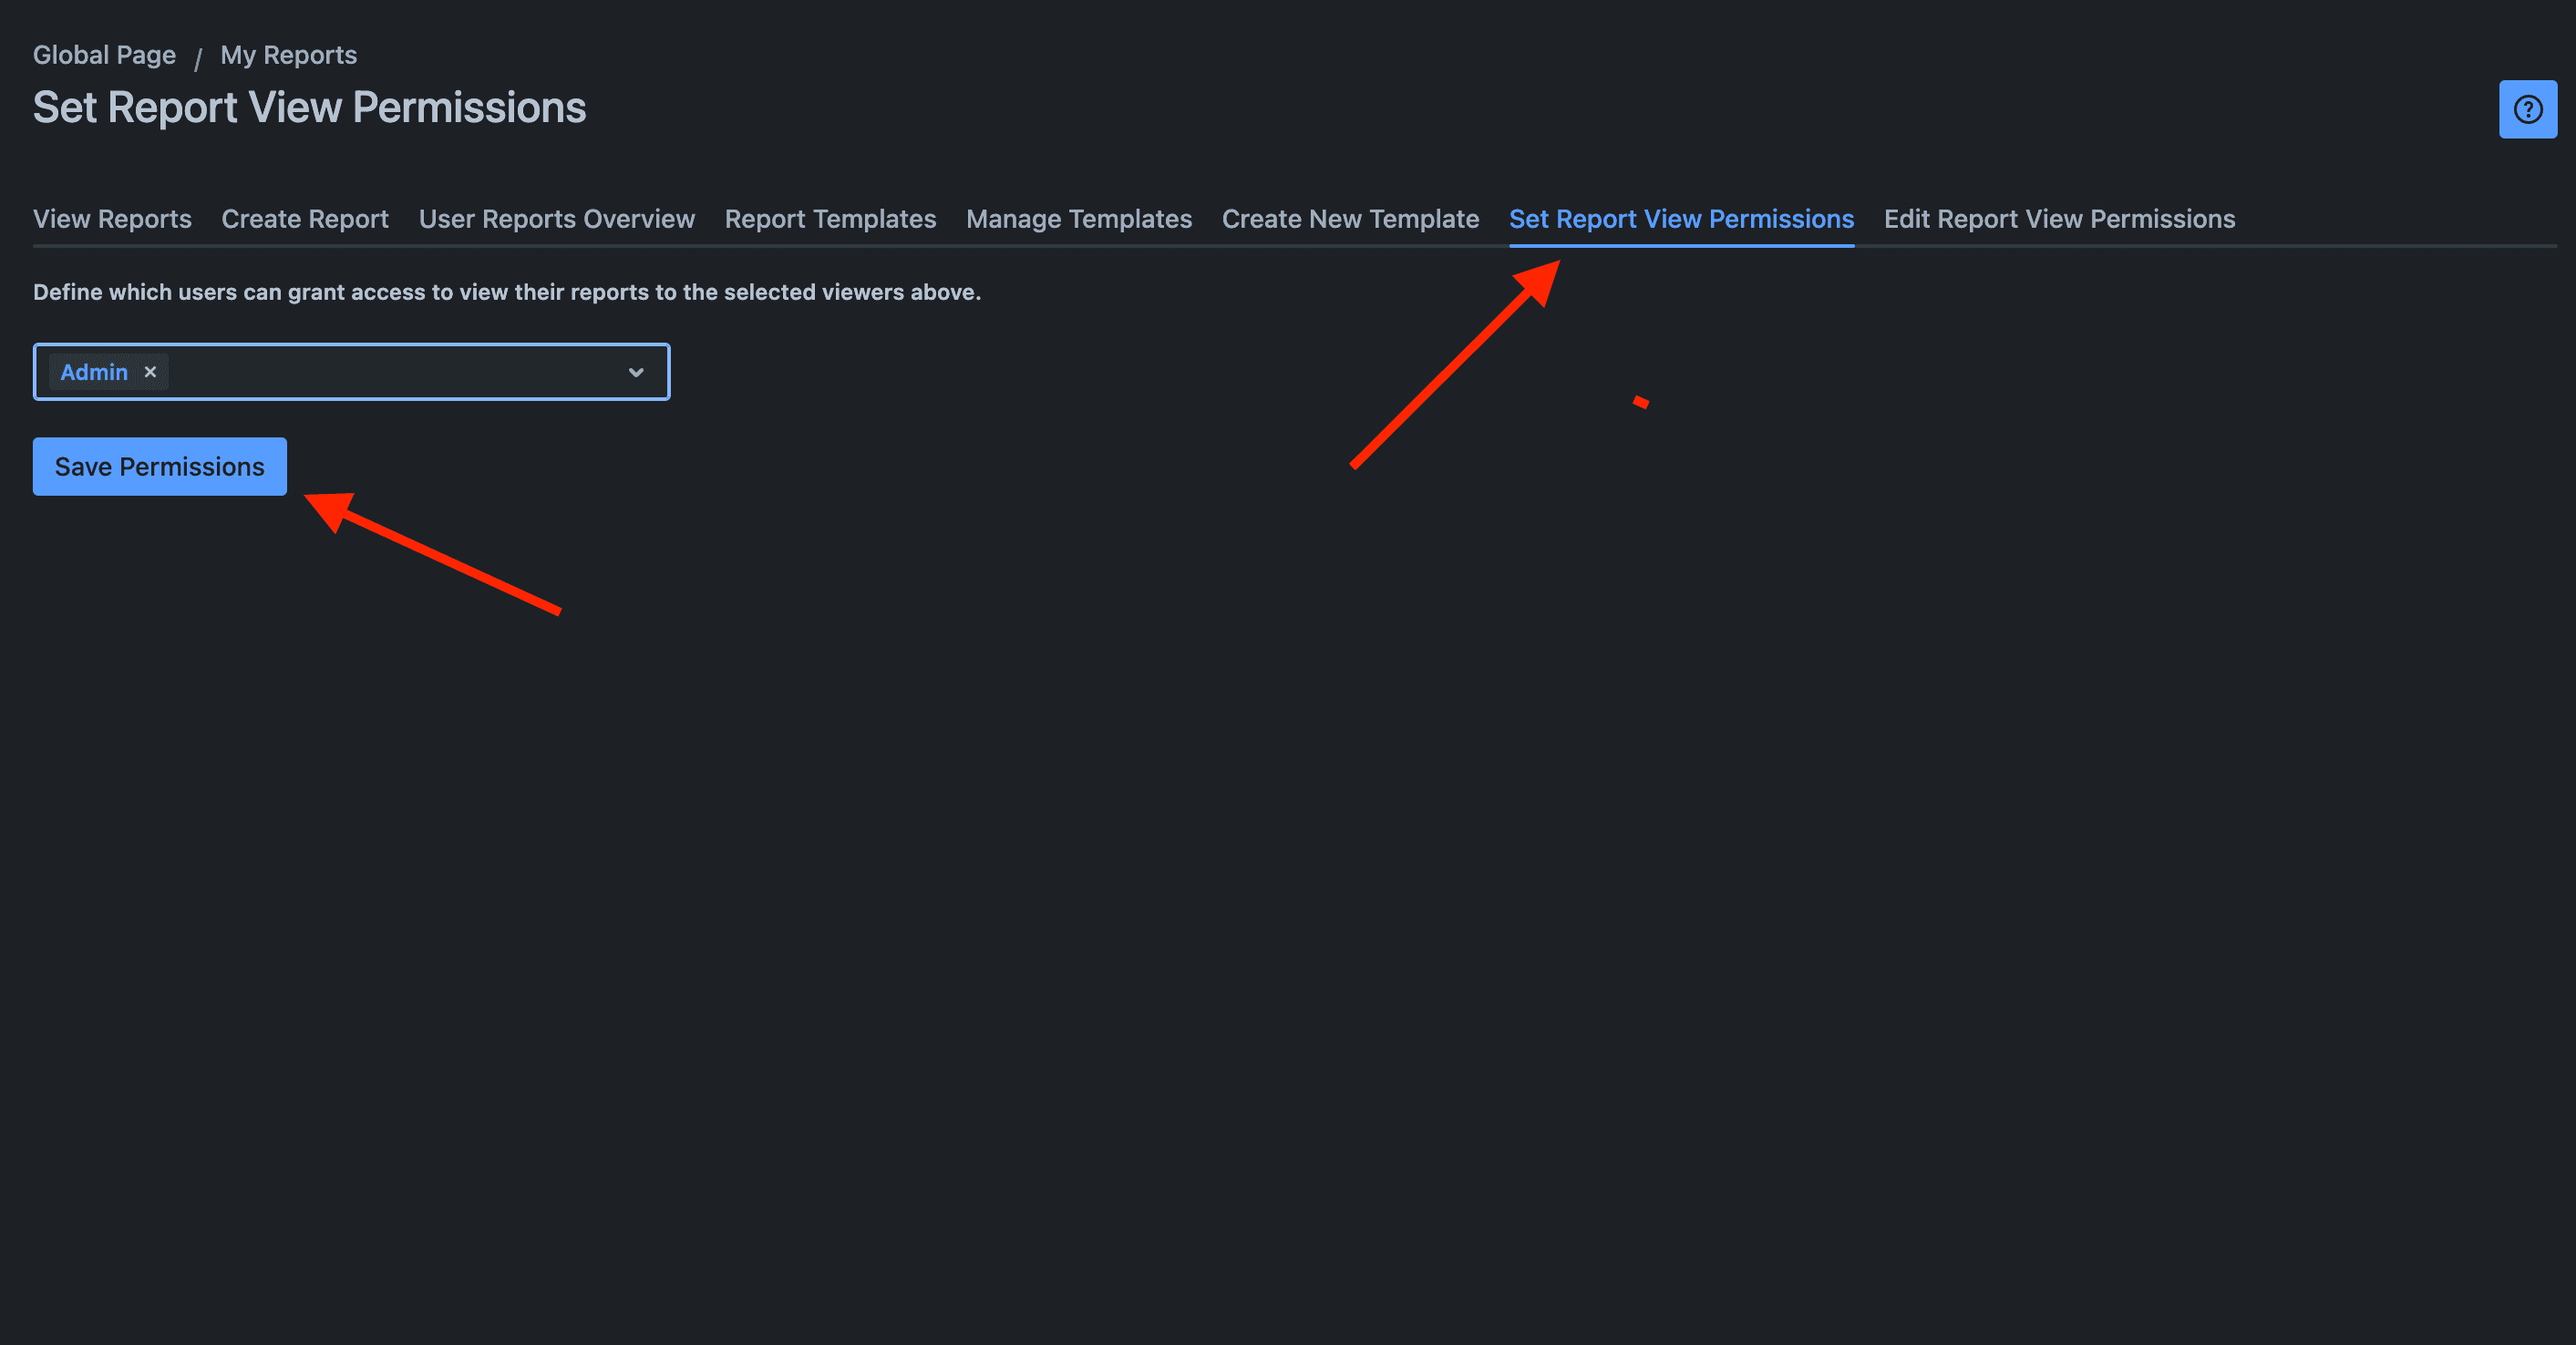Switch to Create New Template tab
Viewport: 2576px width, 1345px height.
click(x=1350, y=219)
